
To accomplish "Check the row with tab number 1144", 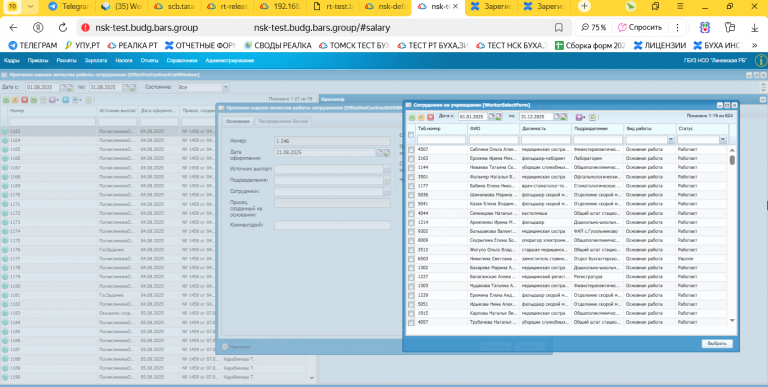I will pyautogui.click(x=411, y=168).
